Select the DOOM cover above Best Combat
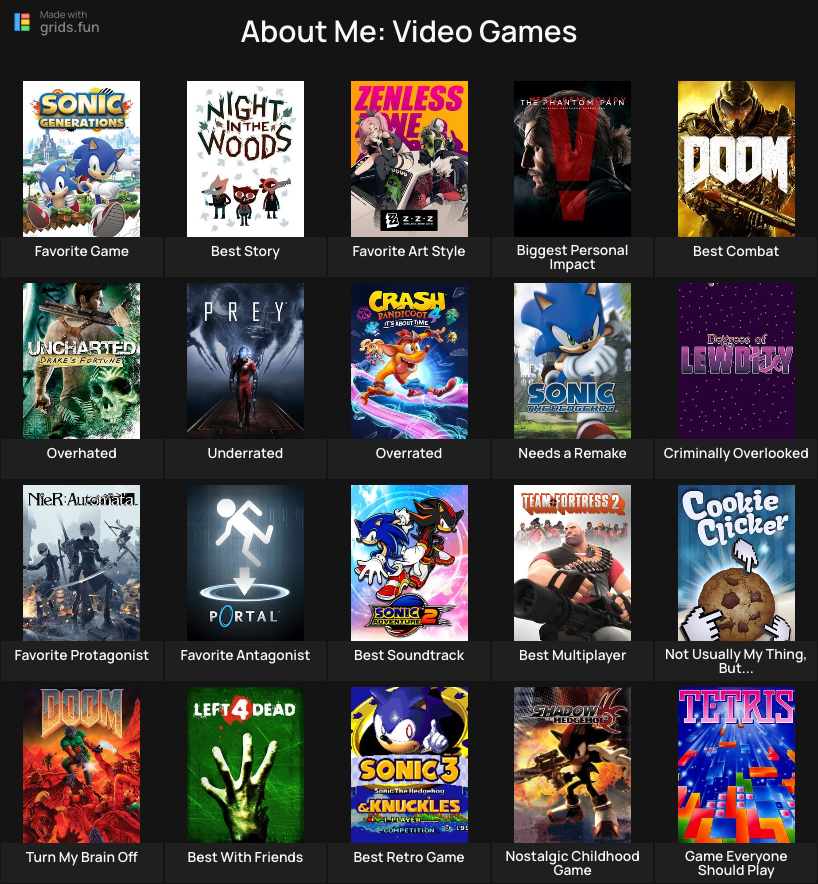This screenshot has width=818, height=884. click(x=736, y=159)
